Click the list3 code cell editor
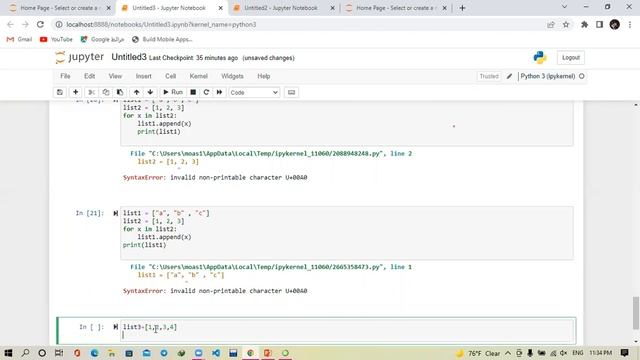 tap(347, 331)
